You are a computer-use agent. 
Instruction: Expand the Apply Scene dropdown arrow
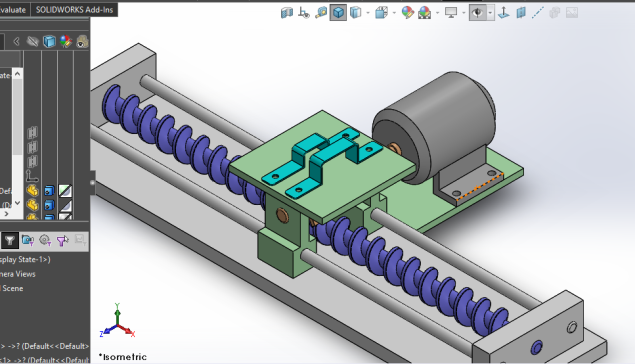coord(437,13)
